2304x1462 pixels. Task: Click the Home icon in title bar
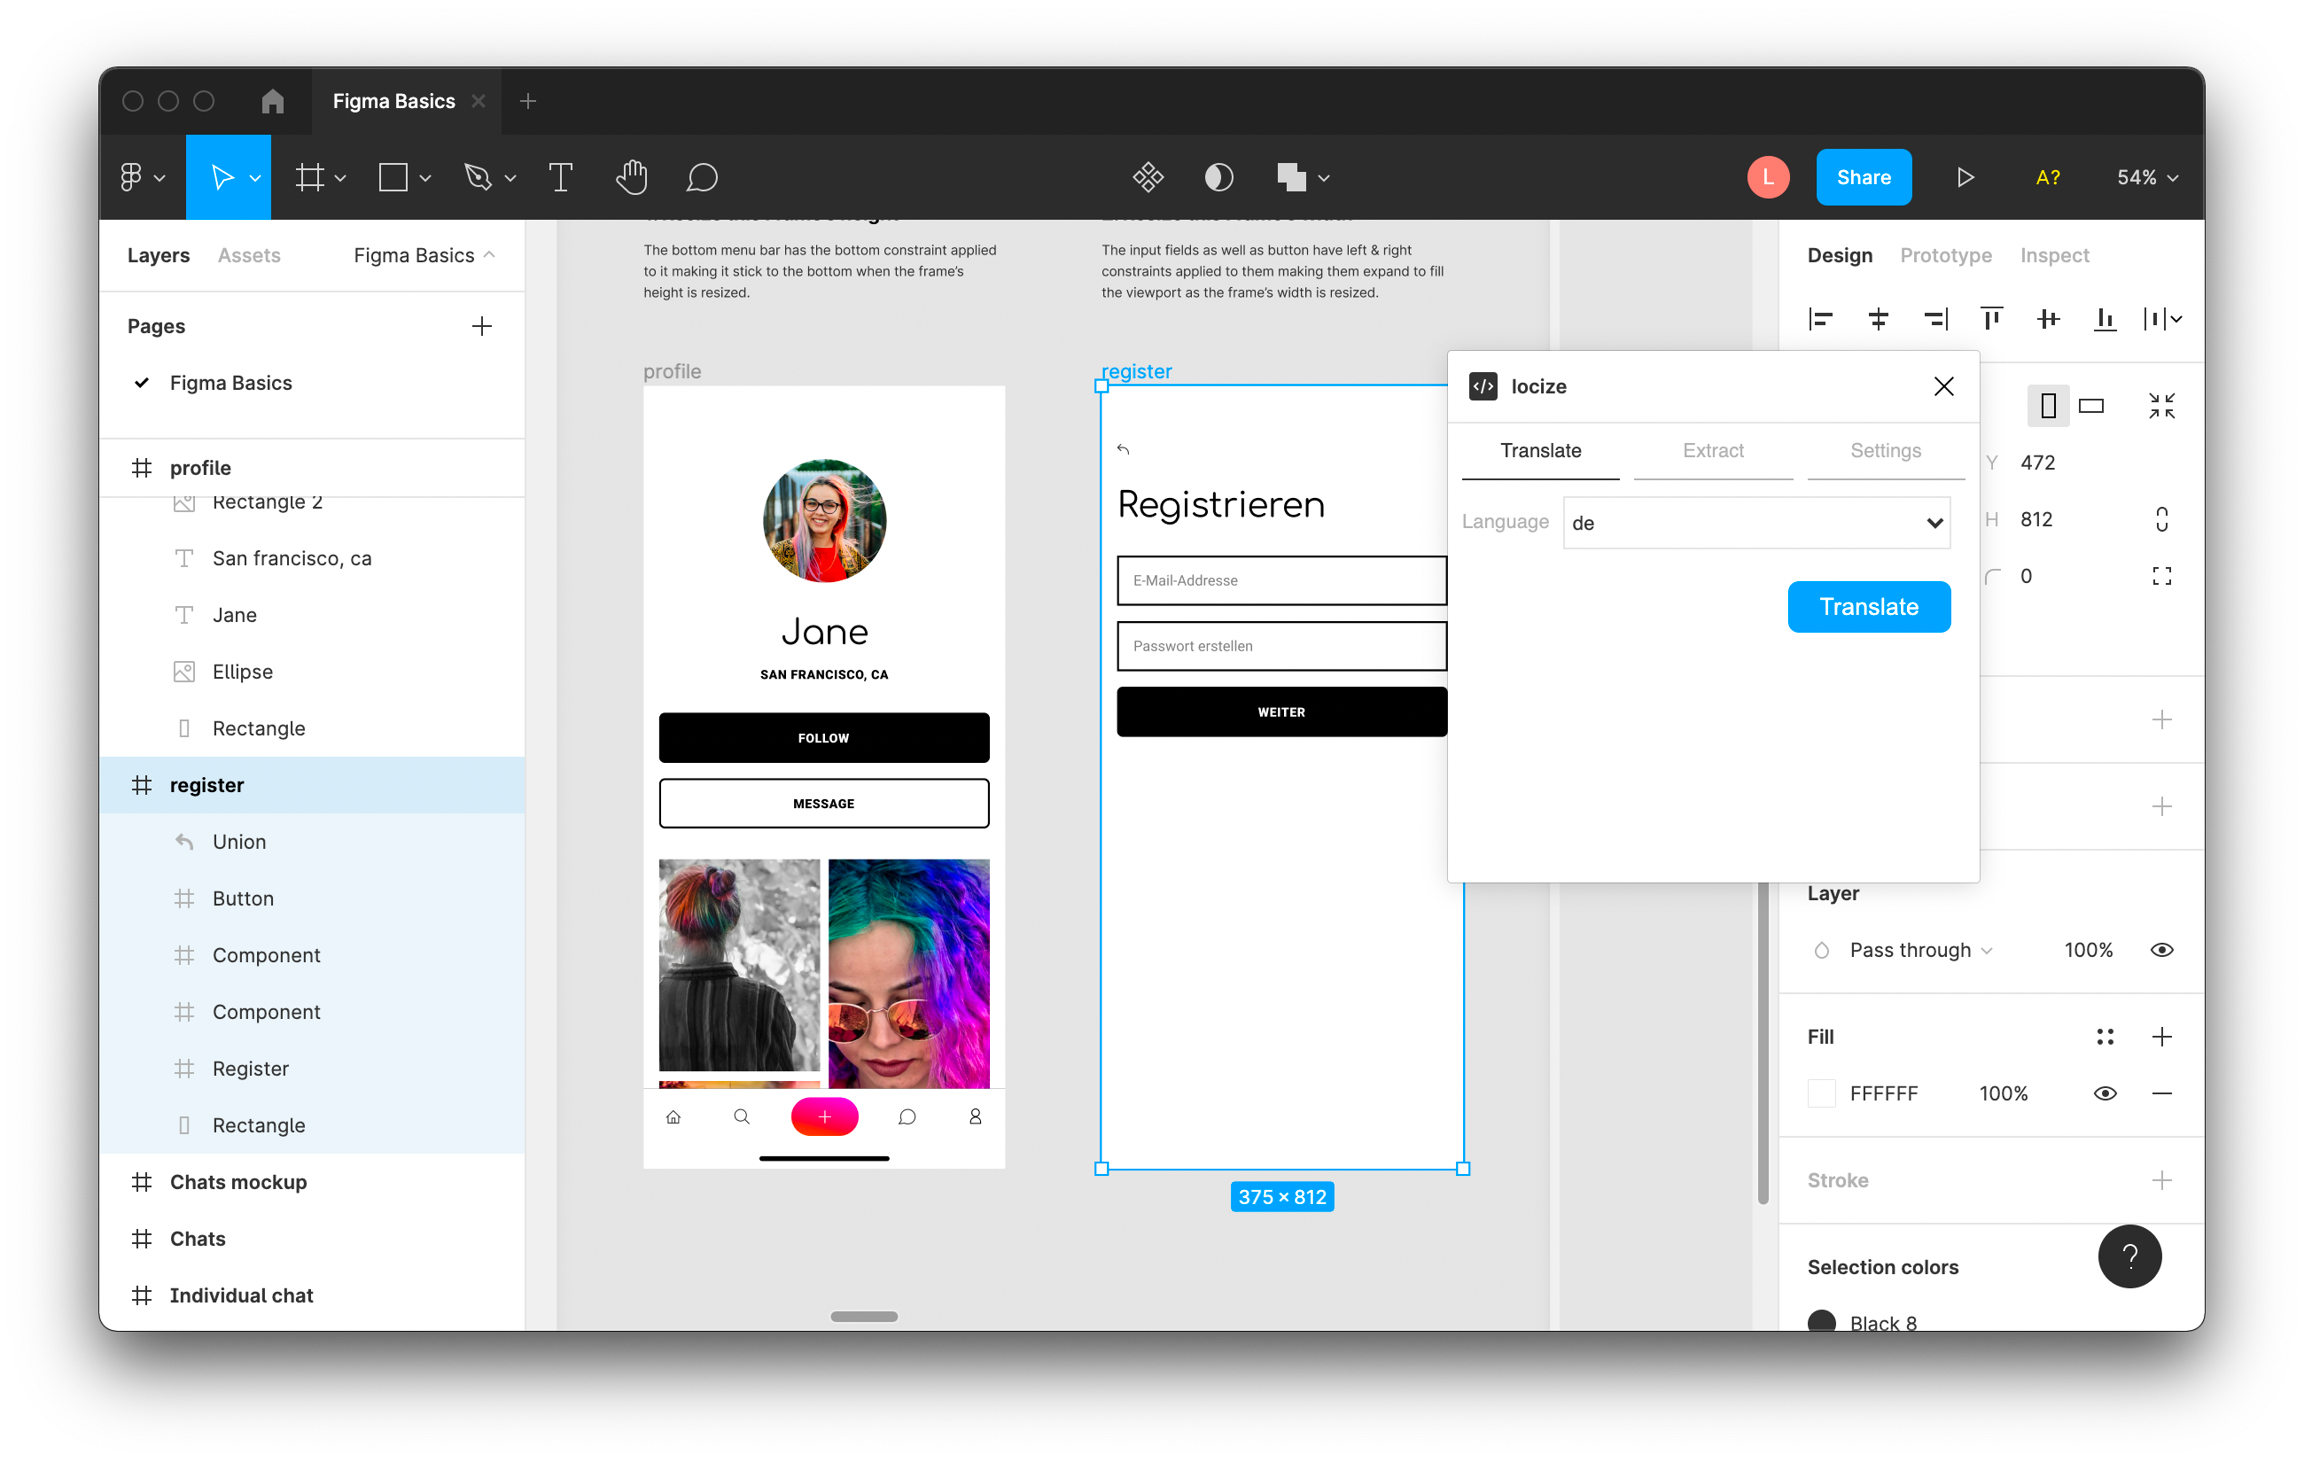[272, 101]
